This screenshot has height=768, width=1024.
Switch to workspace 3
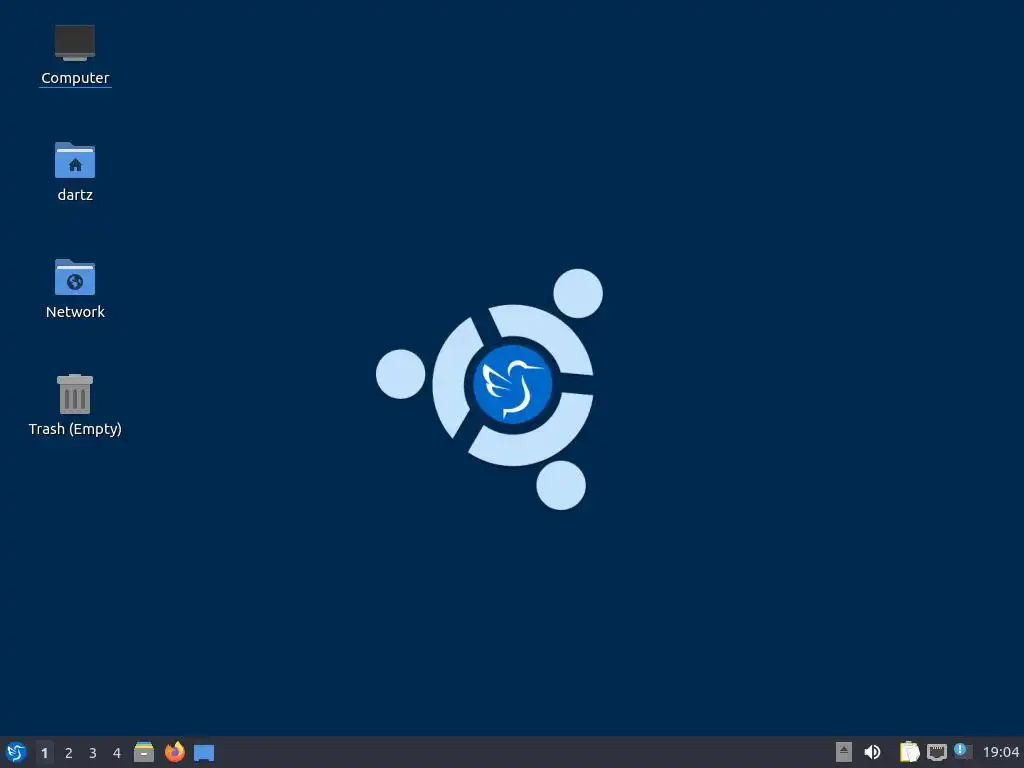tap(93, 753)
